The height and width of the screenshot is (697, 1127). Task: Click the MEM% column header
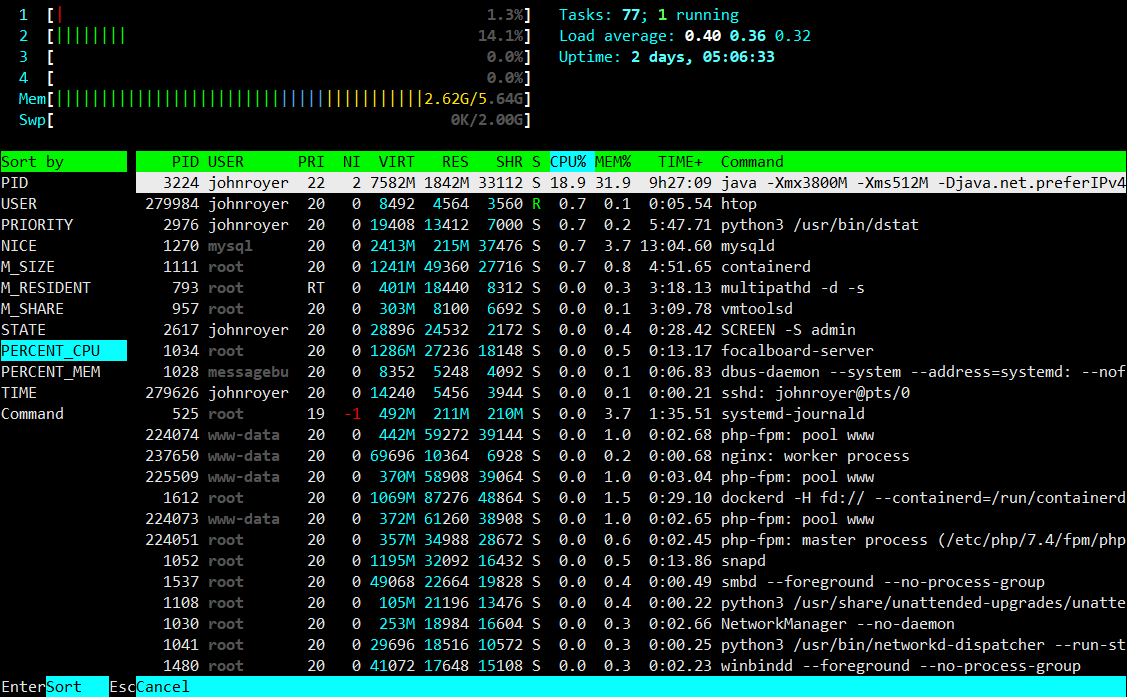coord(613,162)
